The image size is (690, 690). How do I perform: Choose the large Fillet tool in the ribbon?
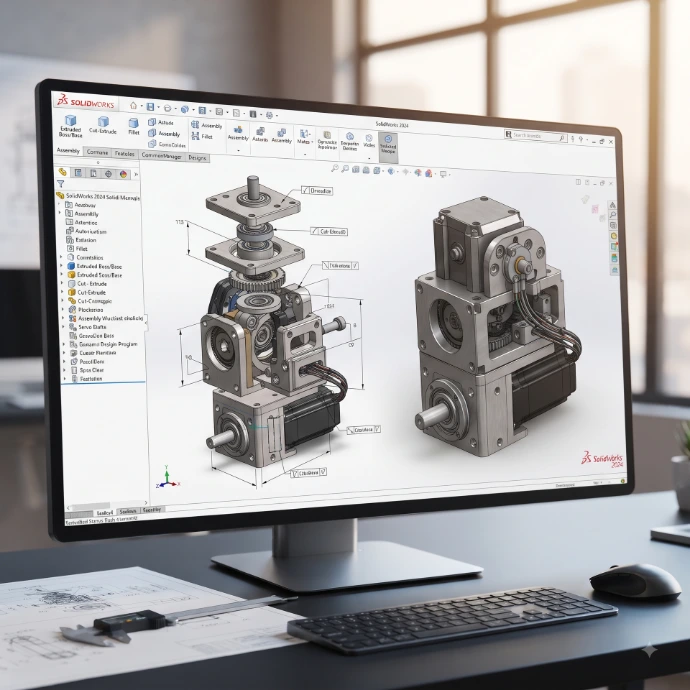134,126
